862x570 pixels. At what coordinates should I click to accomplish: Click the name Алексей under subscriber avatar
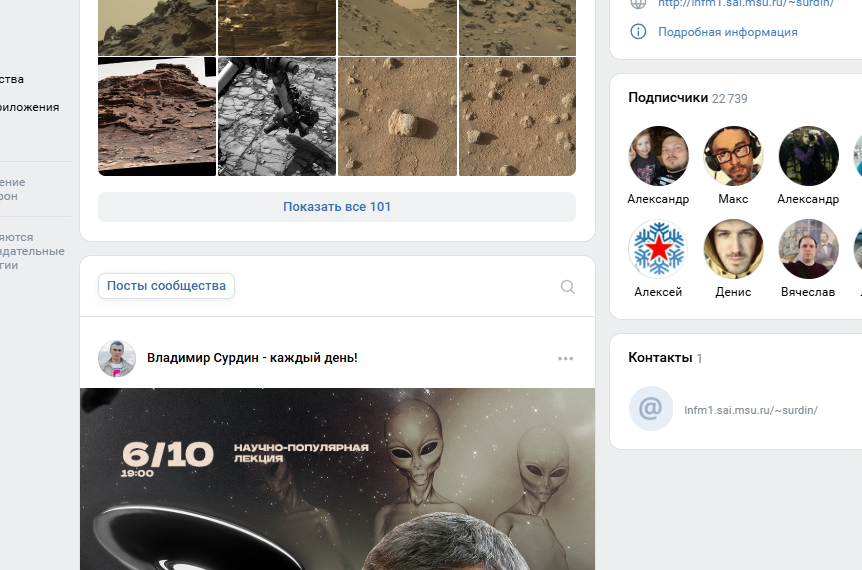pos(658,292)
